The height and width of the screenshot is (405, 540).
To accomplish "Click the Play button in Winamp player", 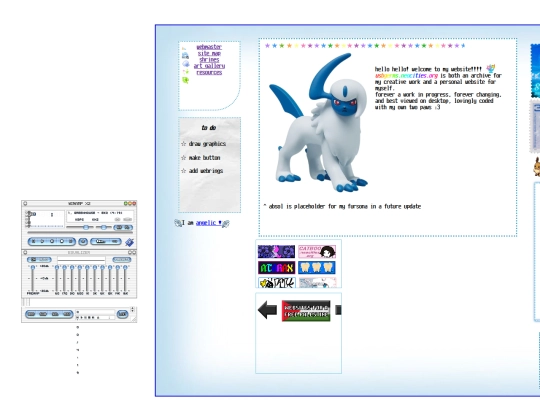I will (42, 241).
